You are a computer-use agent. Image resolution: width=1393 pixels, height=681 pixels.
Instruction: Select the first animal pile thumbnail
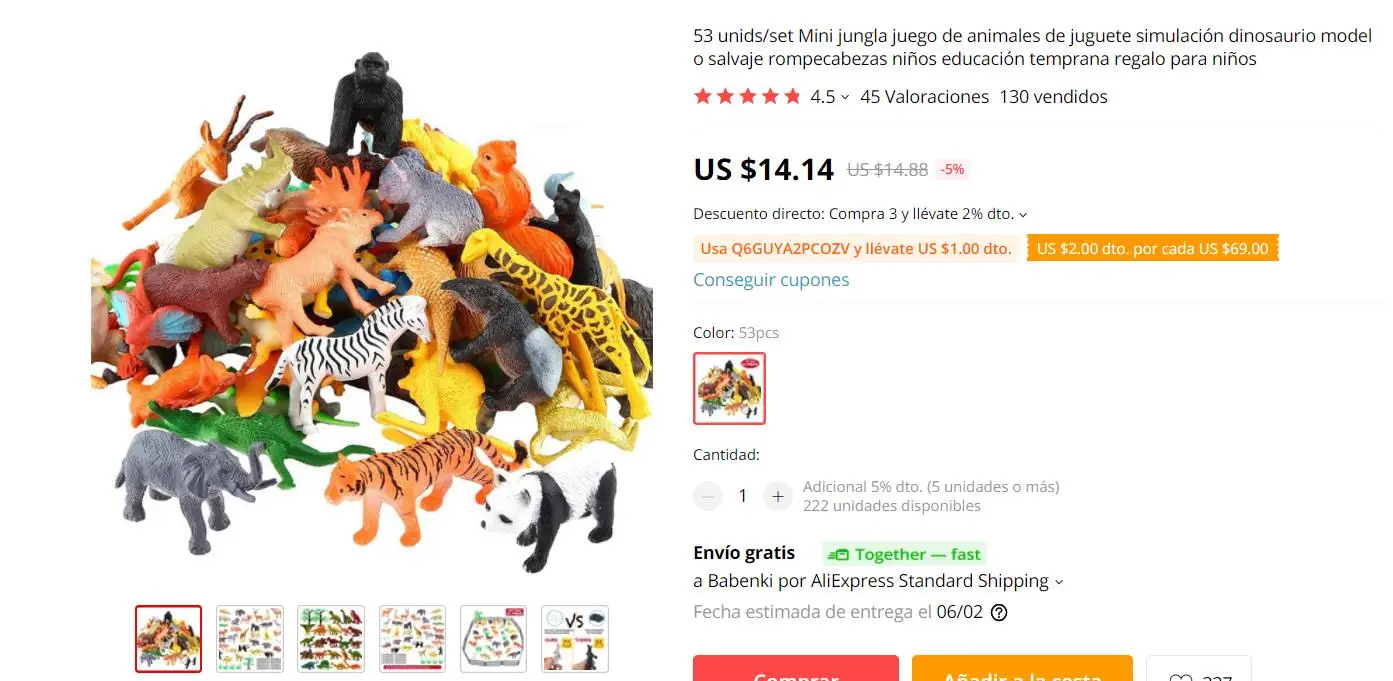point(169,639)
